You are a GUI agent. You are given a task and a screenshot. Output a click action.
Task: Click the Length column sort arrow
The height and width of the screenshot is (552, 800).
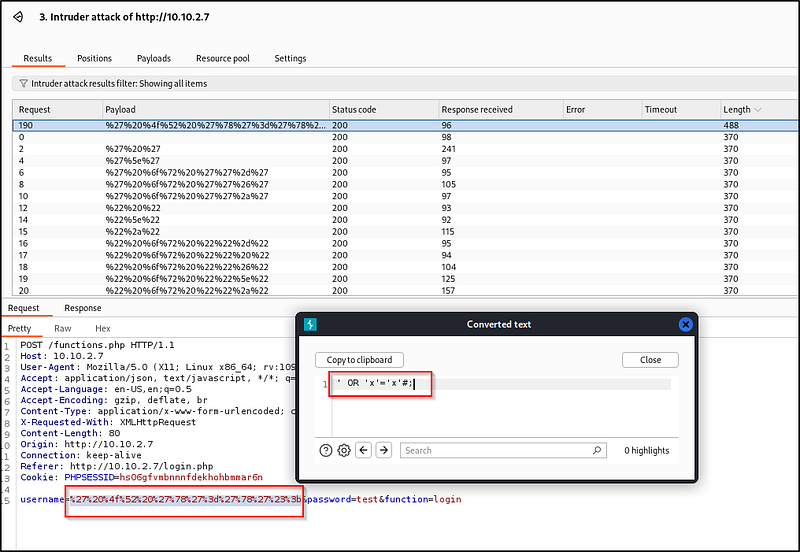[x=757, y=110]
